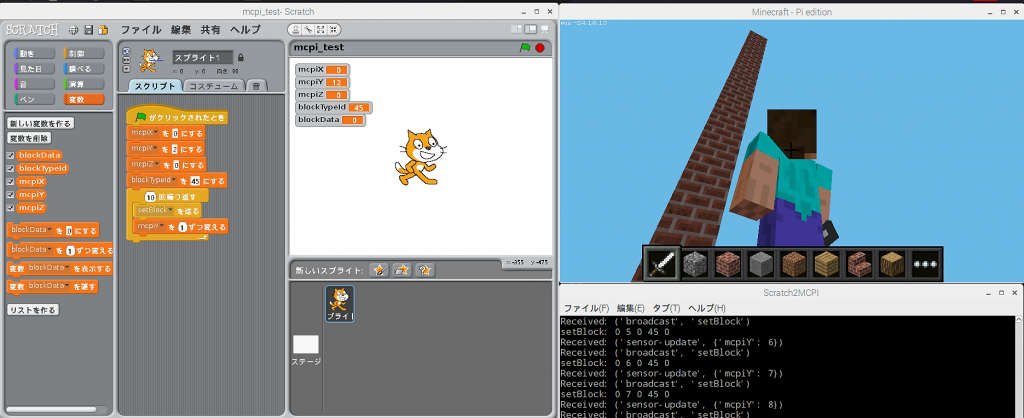Select the delete scissors tool
The width and height of the screenshot is (1024, 418).
click(308, 29)
